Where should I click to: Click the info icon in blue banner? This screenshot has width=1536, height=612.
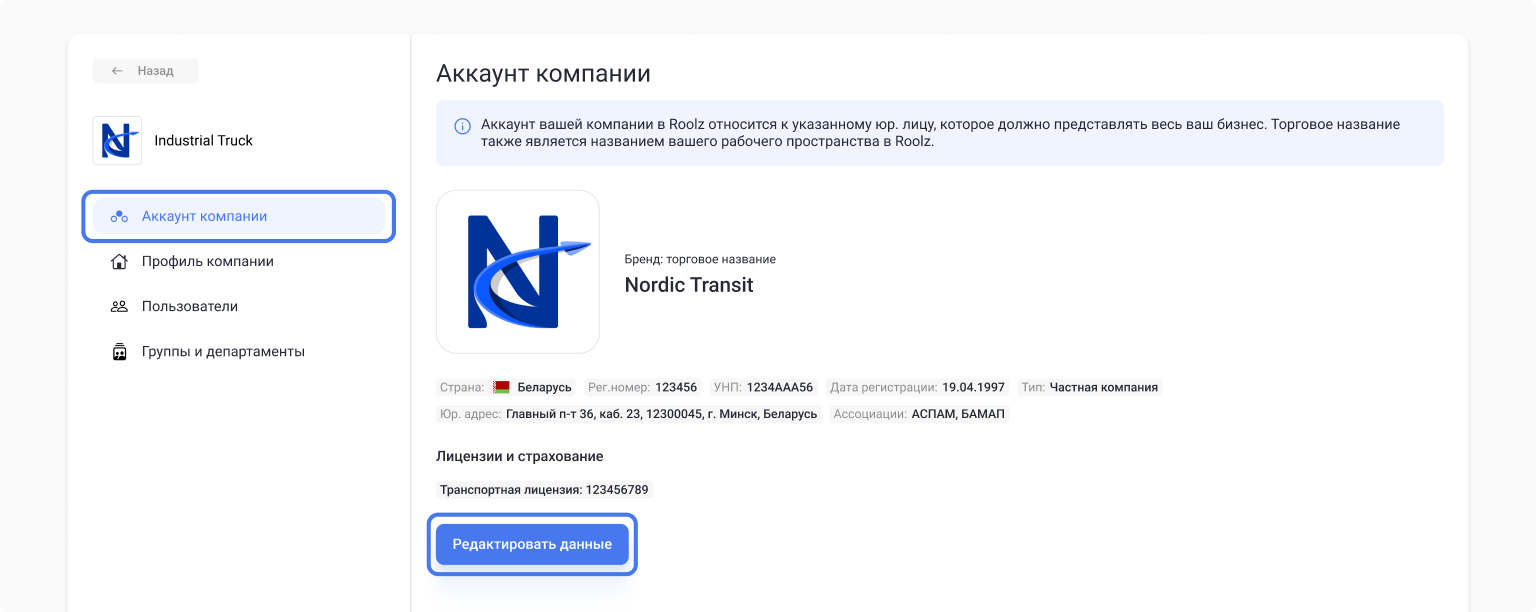tap(462, 126)
